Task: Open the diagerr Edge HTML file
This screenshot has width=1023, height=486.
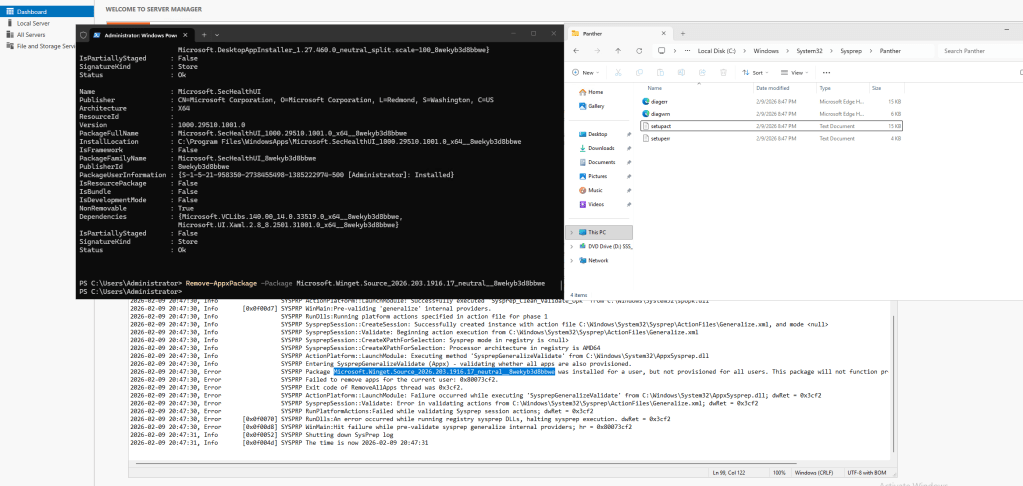Action: tap(659, 101)
